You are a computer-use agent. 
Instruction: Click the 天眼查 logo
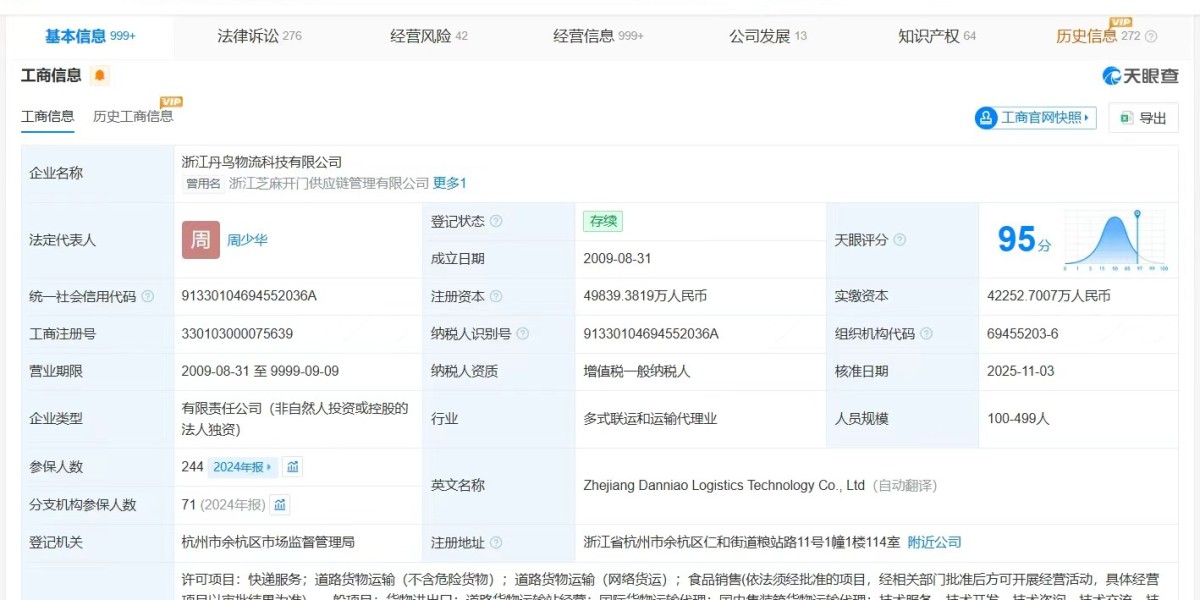[x=1140, y=76]
